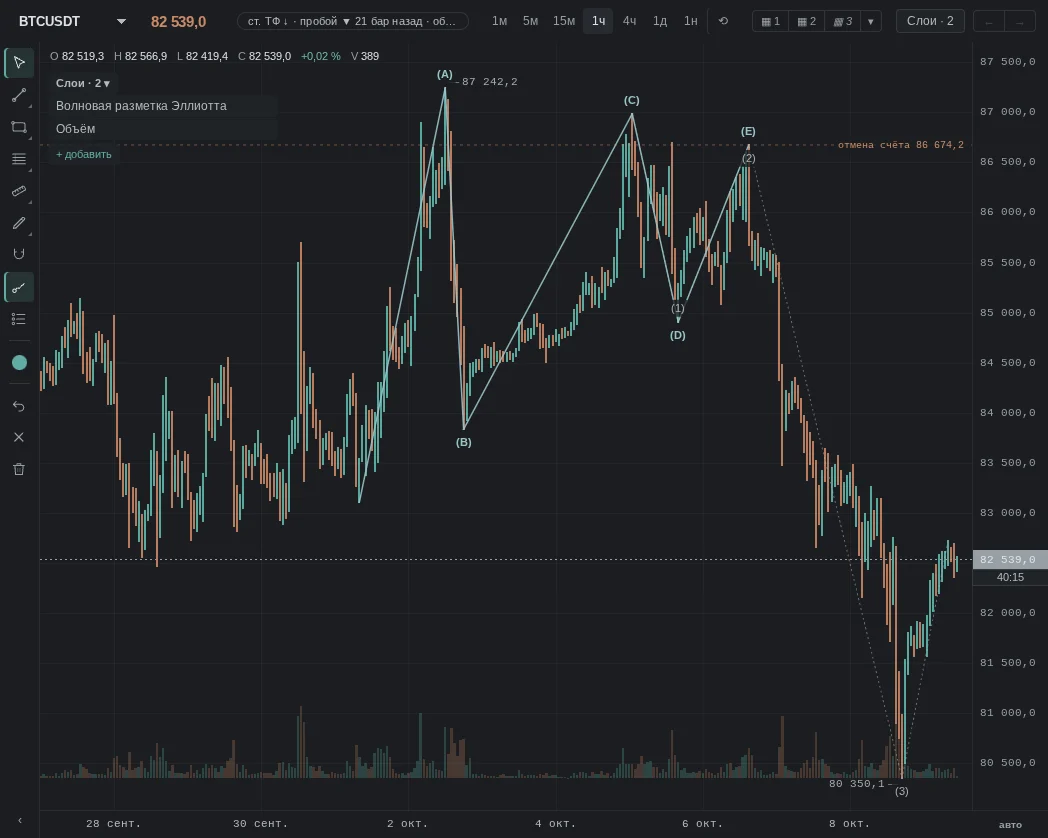Screen dimensions: 1048x838
Task: Click the 80 350,1 low price label
Action: [856, 783]
